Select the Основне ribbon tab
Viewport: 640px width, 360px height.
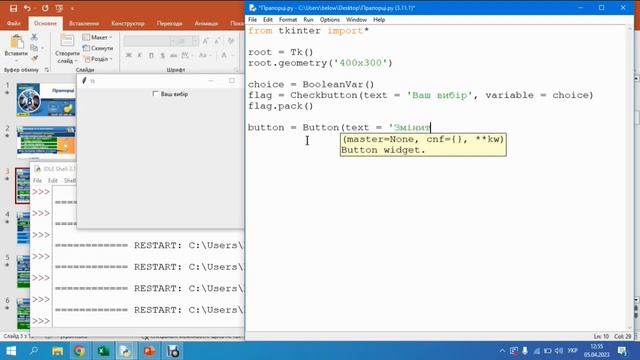point(45,24)
